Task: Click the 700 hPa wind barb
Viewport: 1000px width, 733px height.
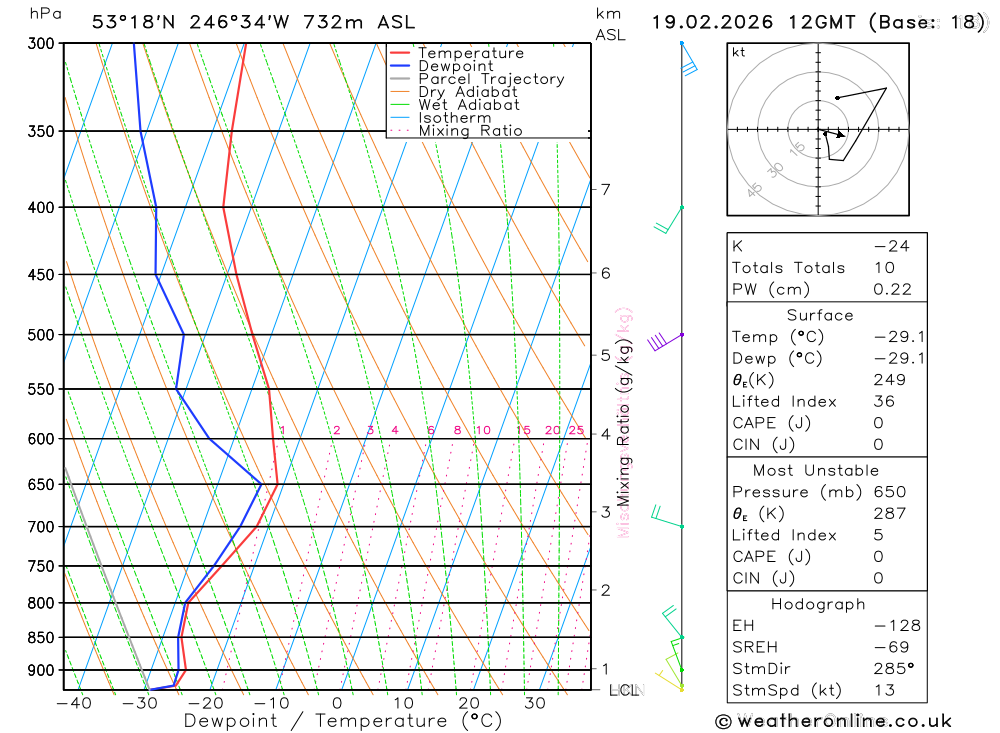Action: [x=667, y=517]
